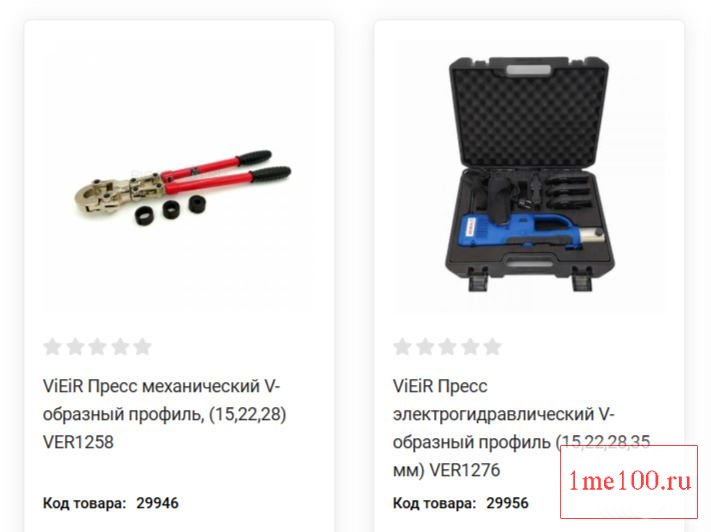
Task: Rate VER1258 product with third star
Action: (97, 347)
